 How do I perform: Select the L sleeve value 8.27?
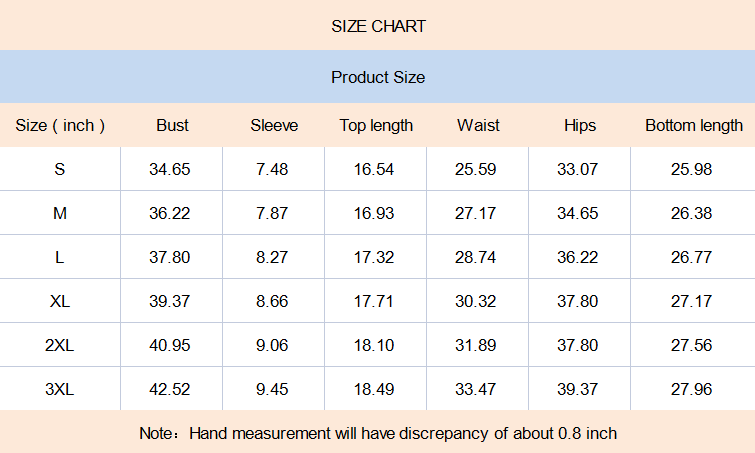[272, 257]
